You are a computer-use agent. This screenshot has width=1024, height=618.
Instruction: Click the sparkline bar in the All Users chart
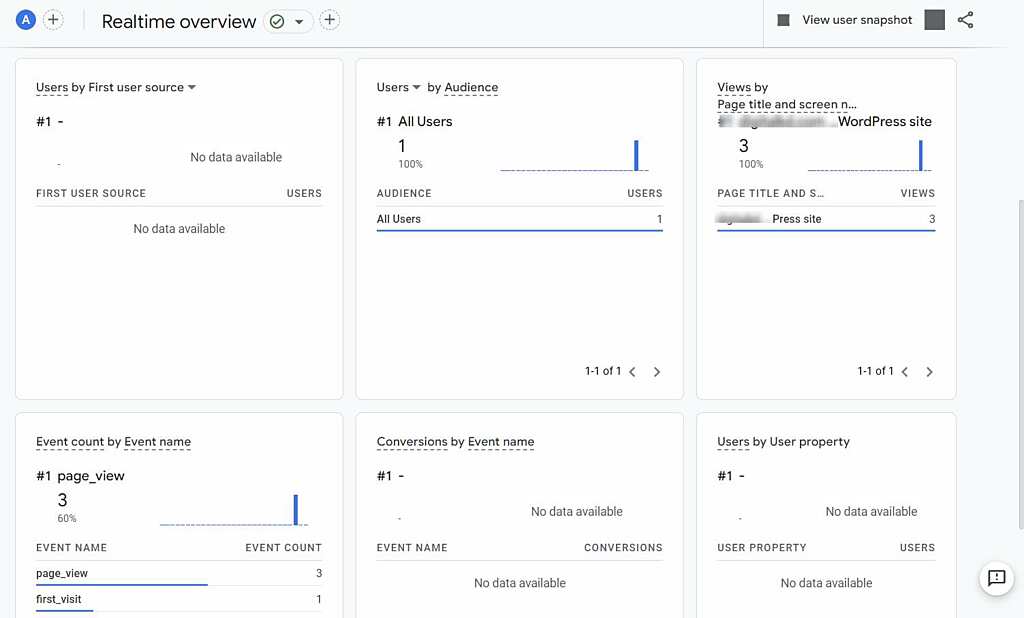[636, 155]
